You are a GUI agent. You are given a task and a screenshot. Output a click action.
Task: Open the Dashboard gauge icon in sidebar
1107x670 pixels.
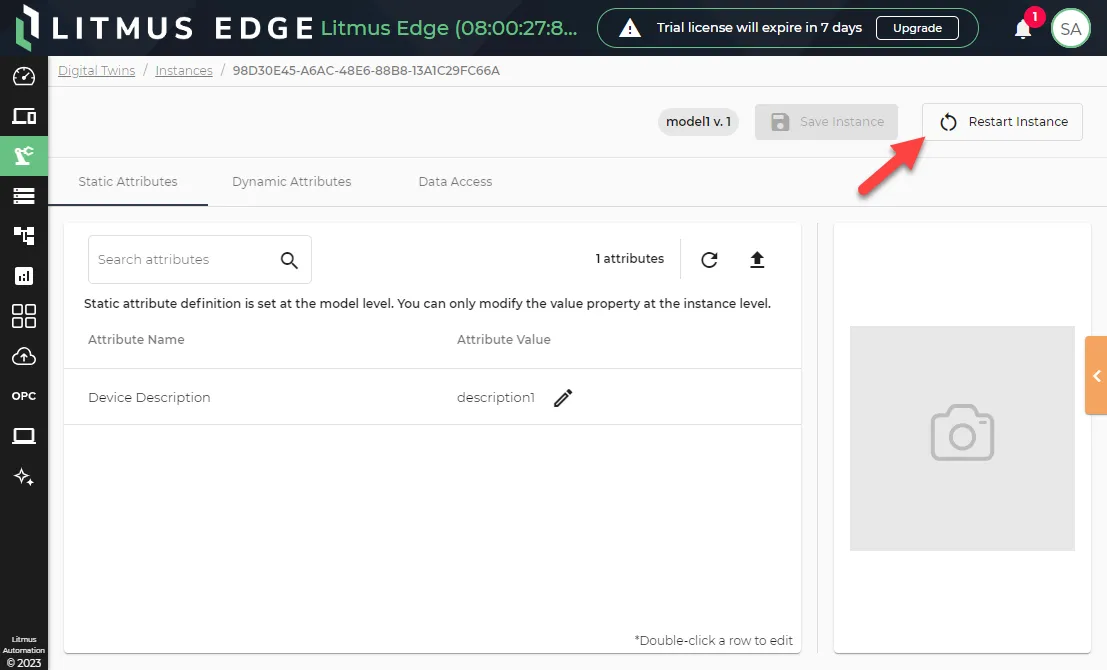coord(24,76)
